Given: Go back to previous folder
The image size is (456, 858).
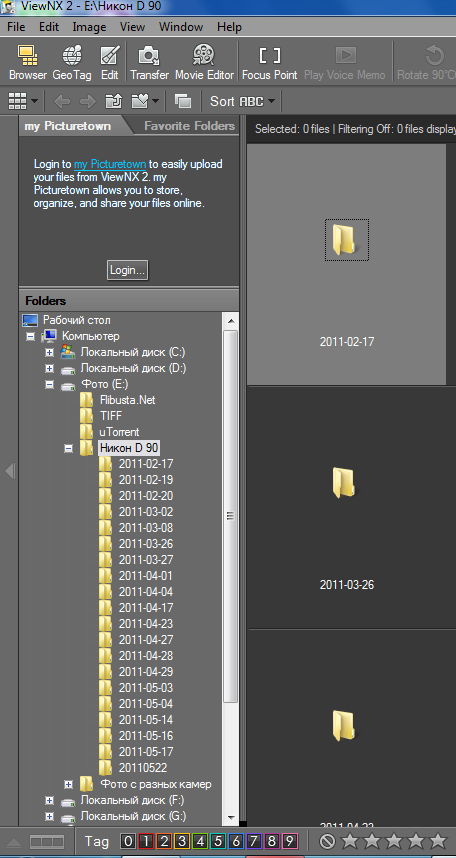Looking at the screenshot, I should click(62, 101).
